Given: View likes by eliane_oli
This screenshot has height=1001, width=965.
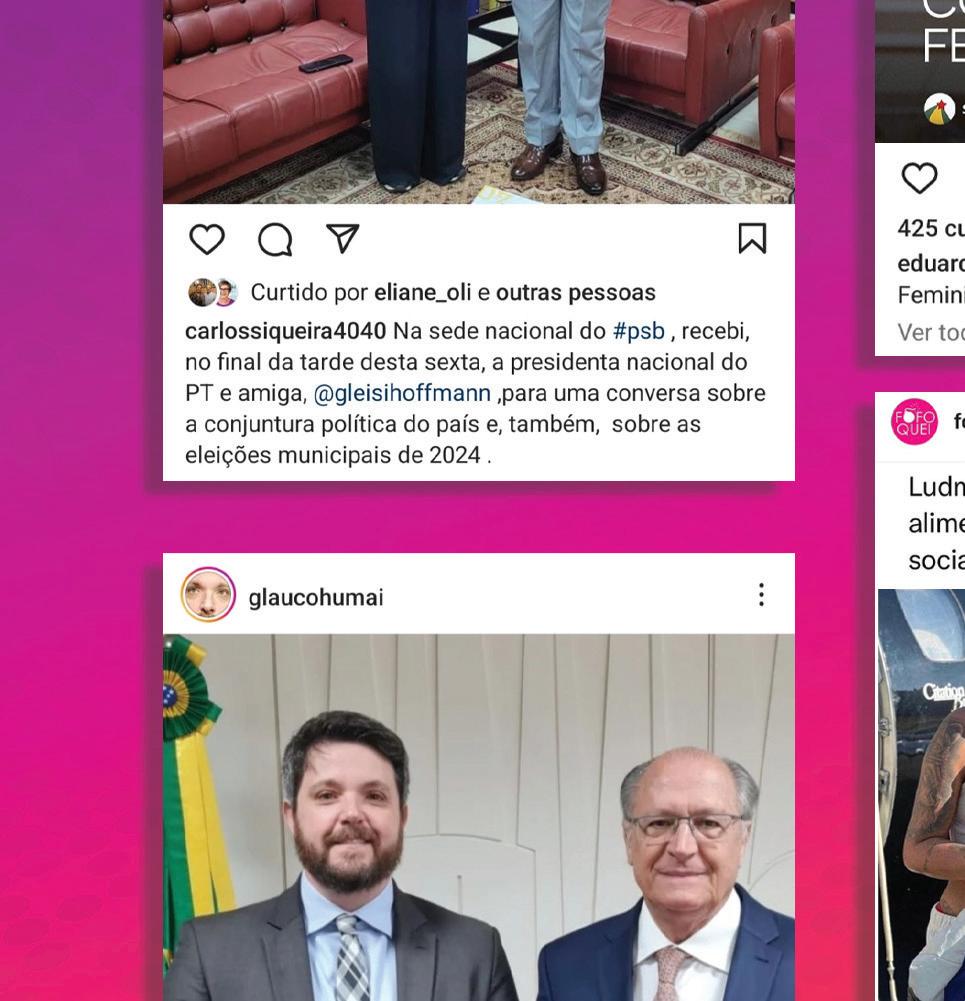Looking at the screenshot, I should pyautogui.click(x=423, y=292).
